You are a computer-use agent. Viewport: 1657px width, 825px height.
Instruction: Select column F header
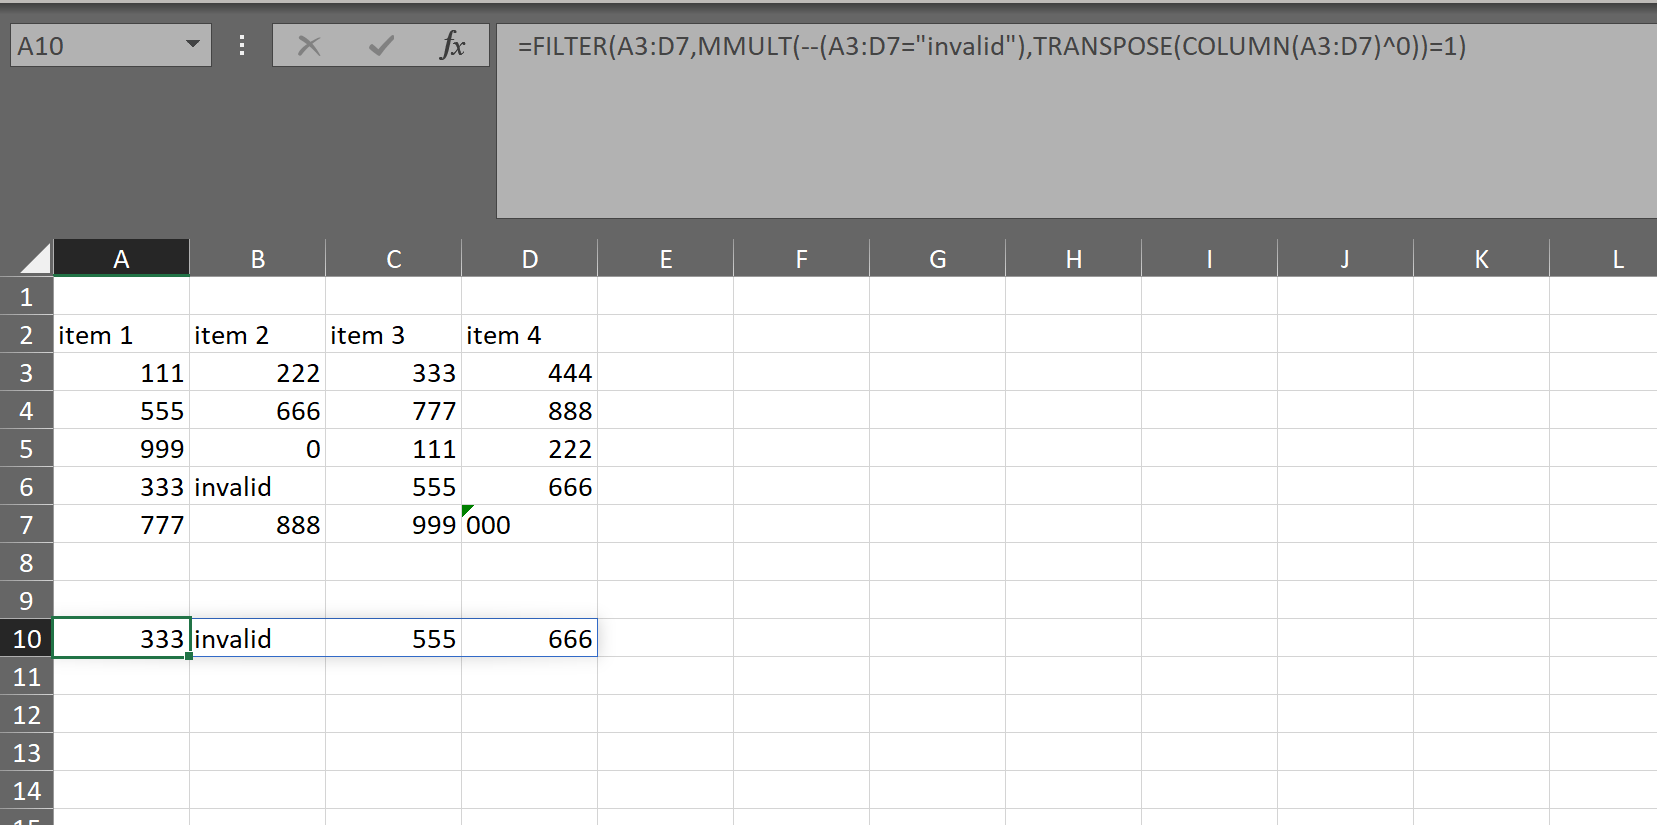click(802, 258)
